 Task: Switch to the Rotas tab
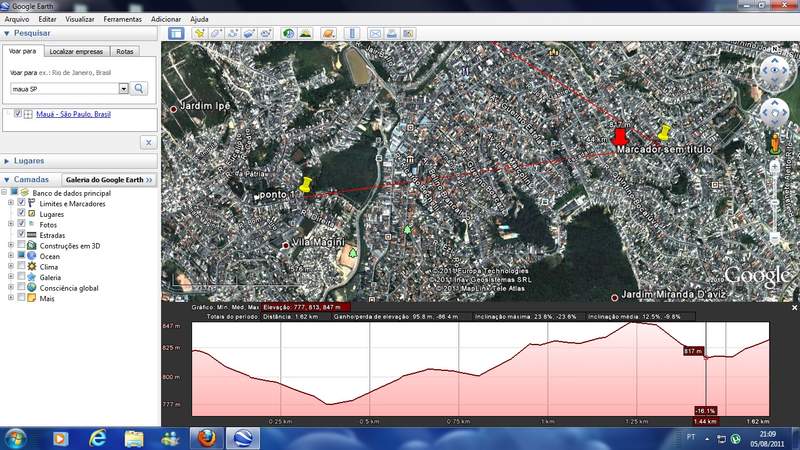pos(124,52)
